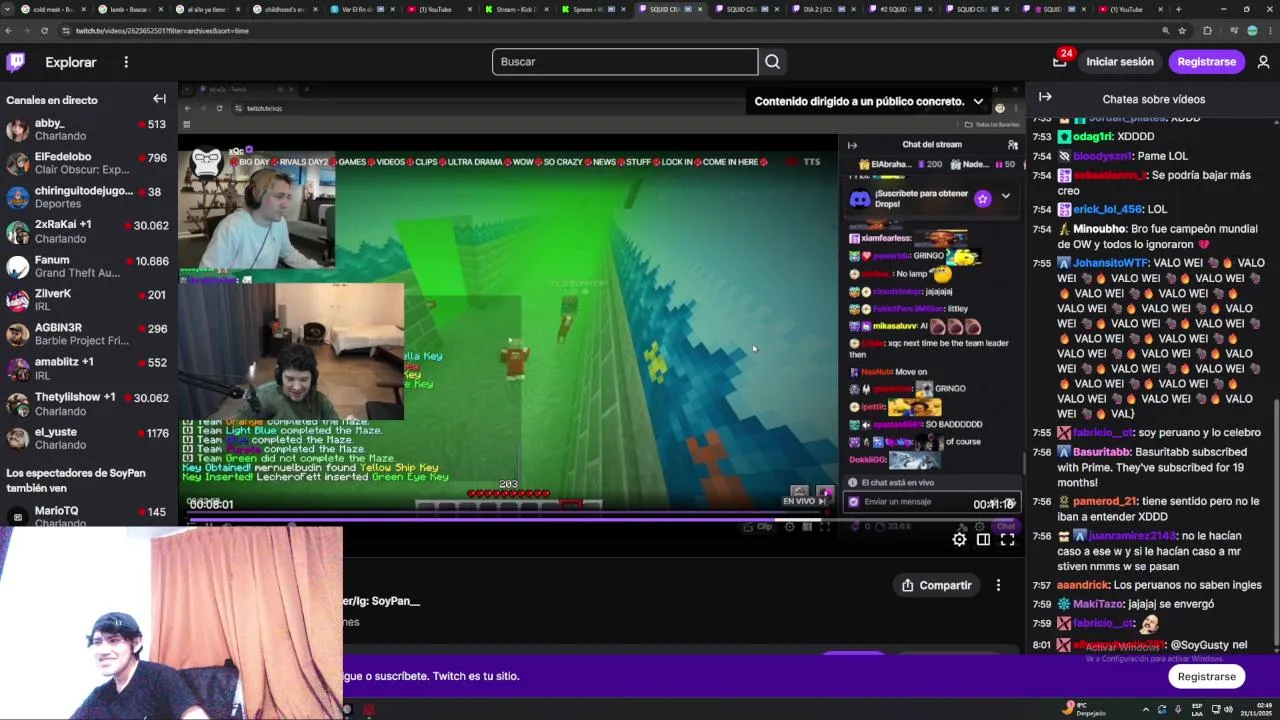Select the amablitz channel row

88,368
